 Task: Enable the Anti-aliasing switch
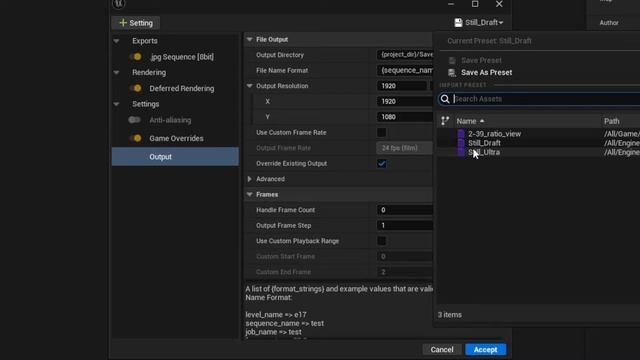pyautogui.click(x=134, y=120)
